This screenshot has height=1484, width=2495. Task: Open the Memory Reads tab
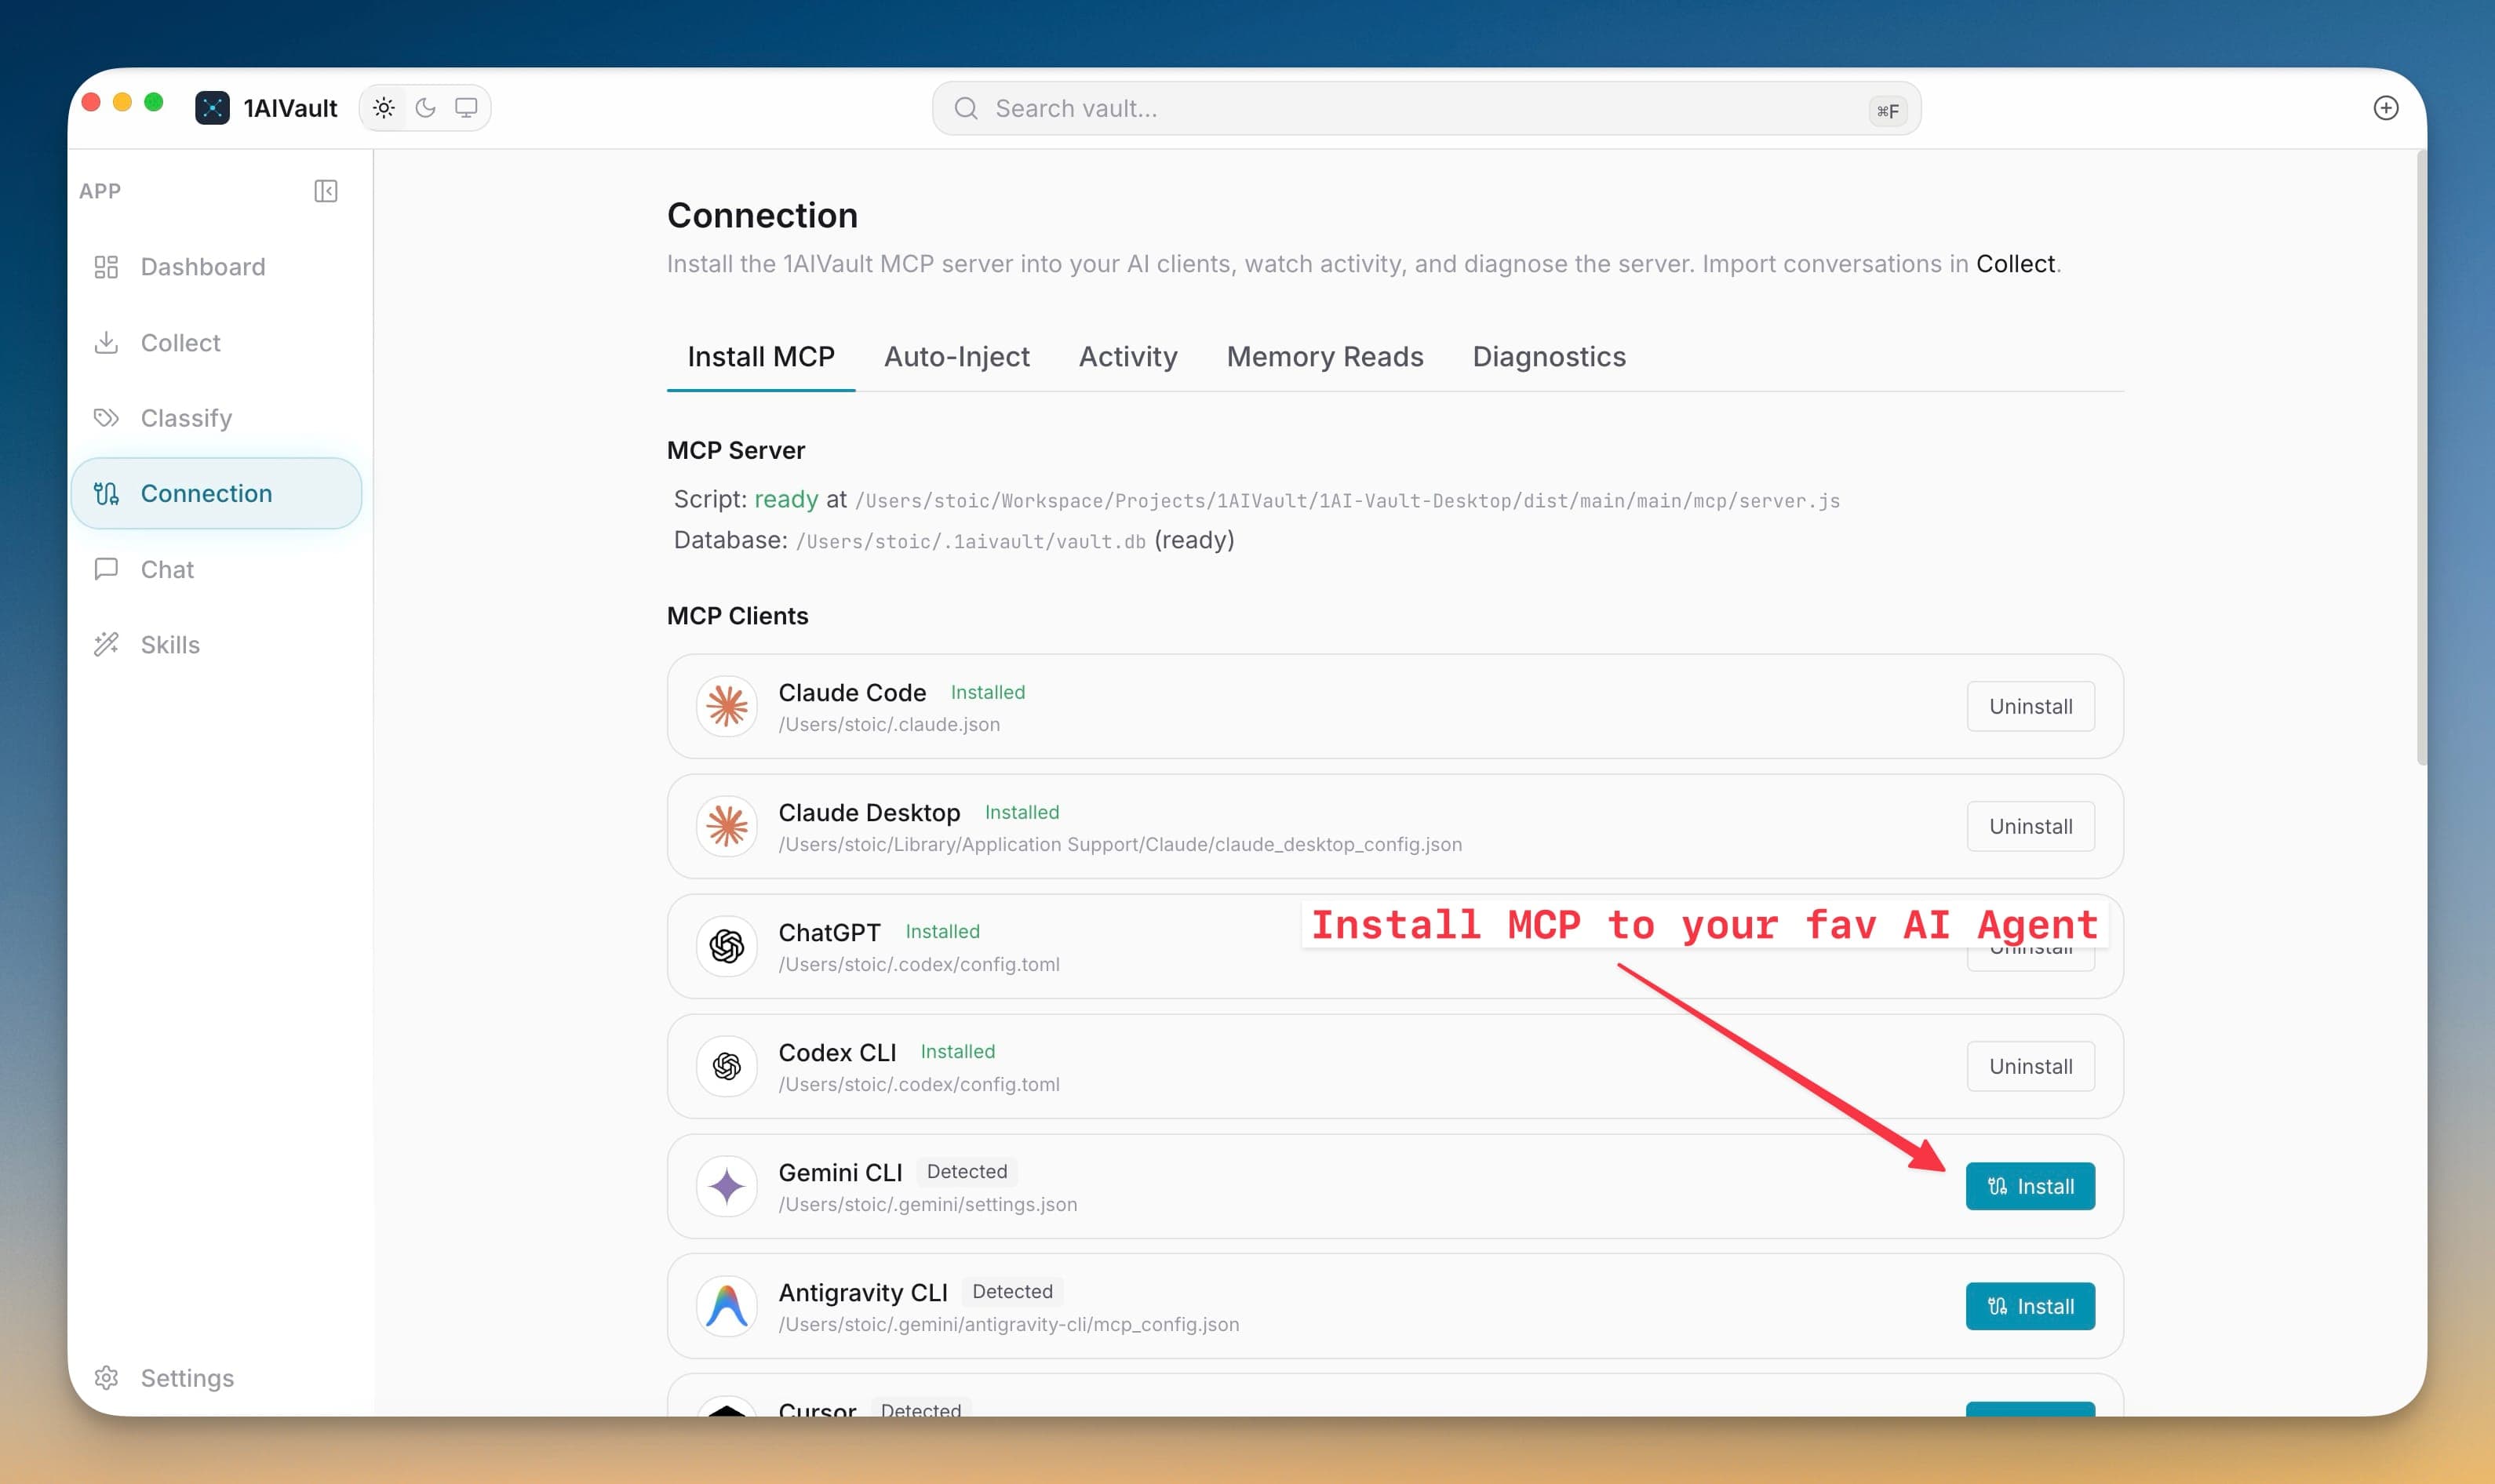(x=1325, y=356)
